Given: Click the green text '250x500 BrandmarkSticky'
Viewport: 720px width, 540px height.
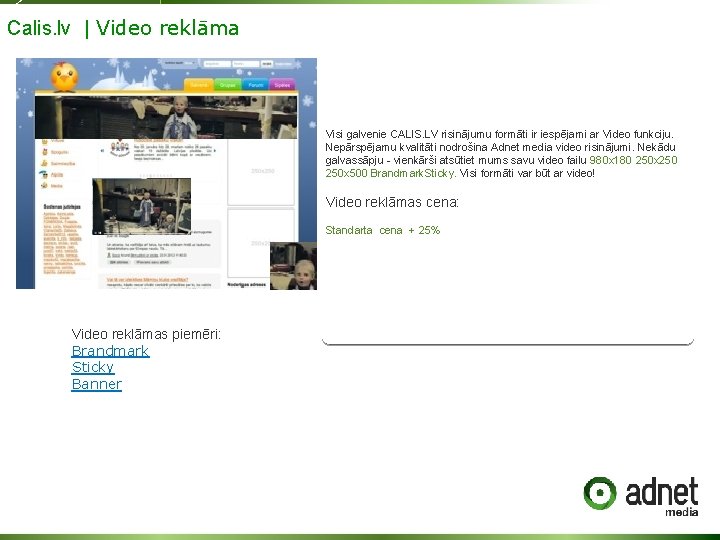Looking at the screenshot, I should [x=390, y=174].
